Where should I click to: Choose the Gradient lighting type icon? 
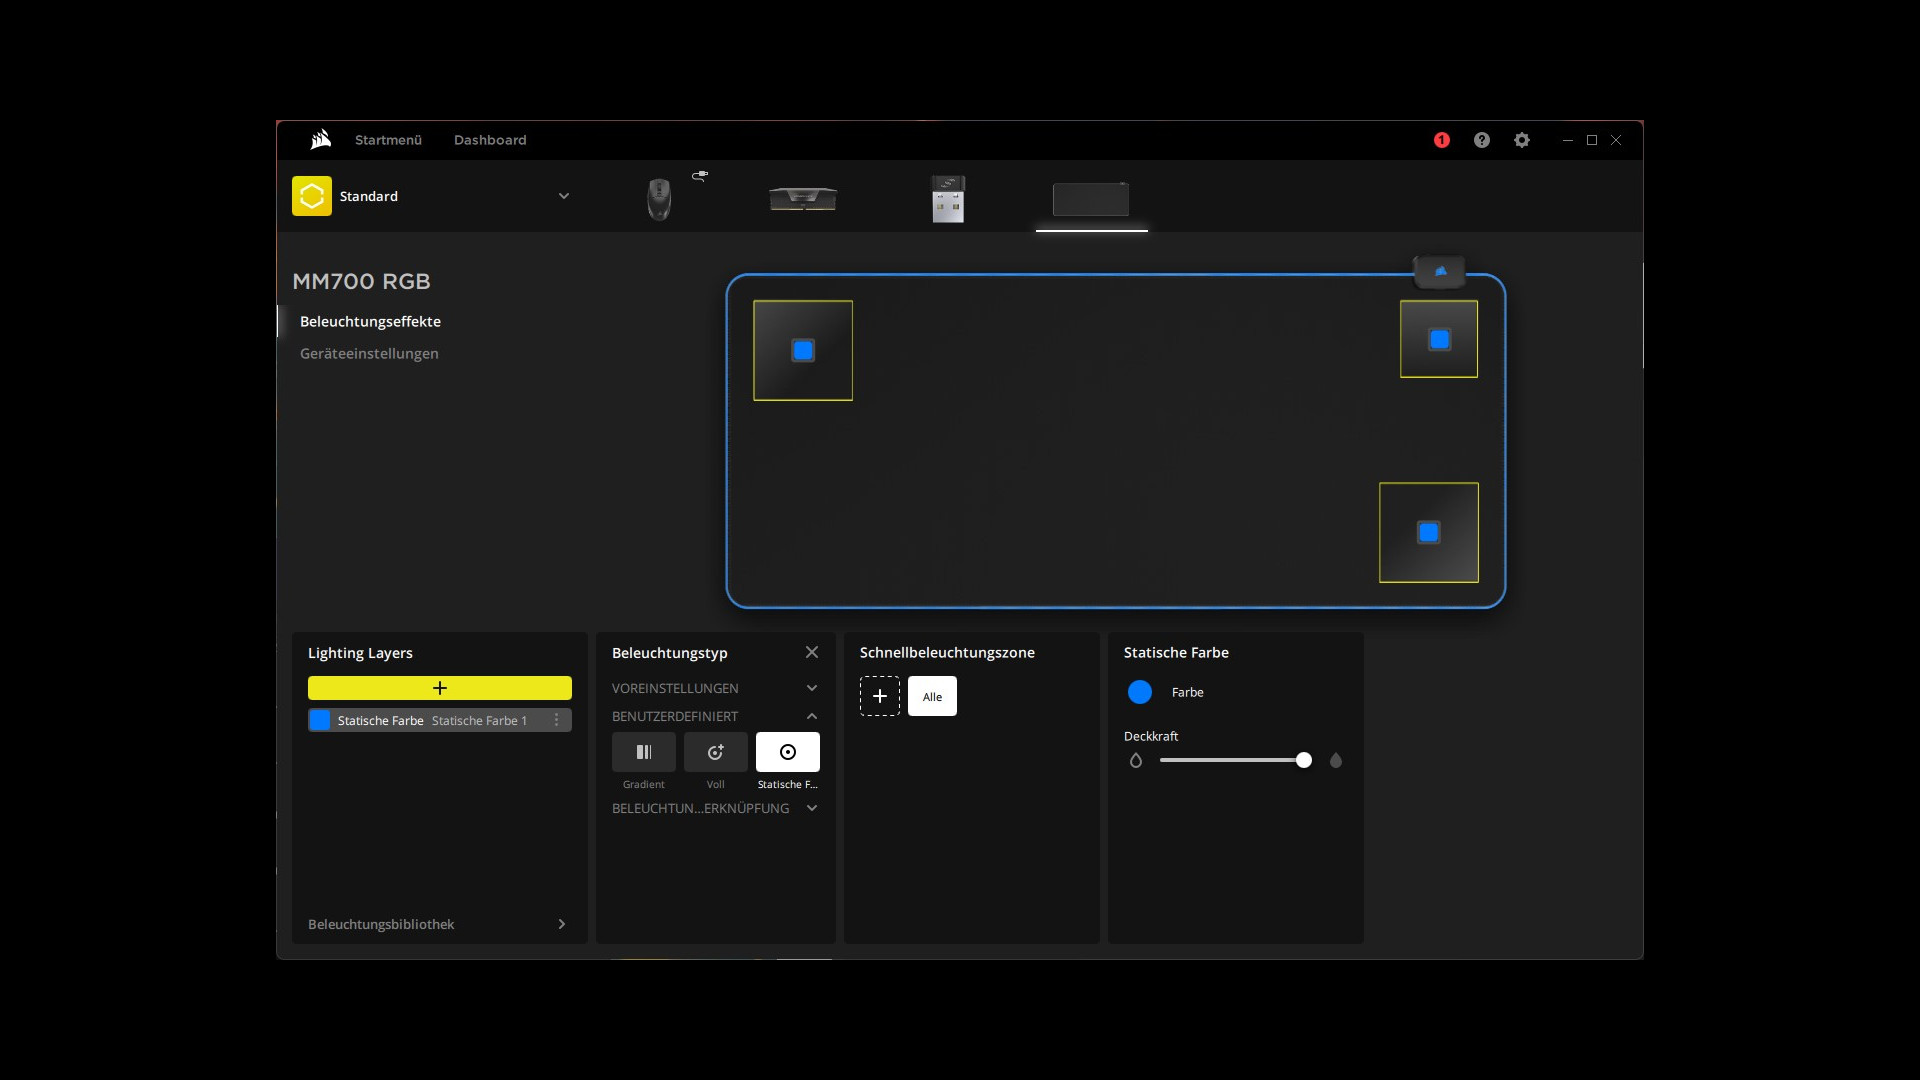point(643,752)
